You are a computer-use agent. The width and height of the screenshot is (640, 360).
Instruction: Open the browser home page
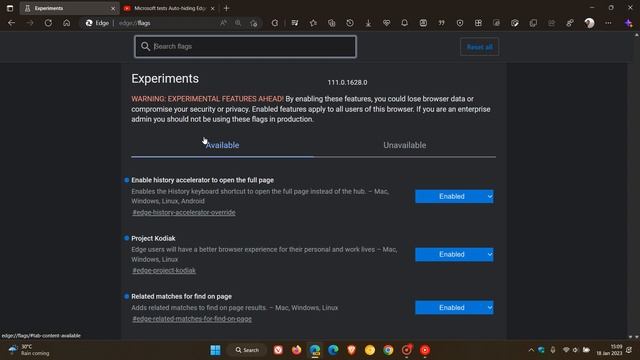[x=67, y=23]
